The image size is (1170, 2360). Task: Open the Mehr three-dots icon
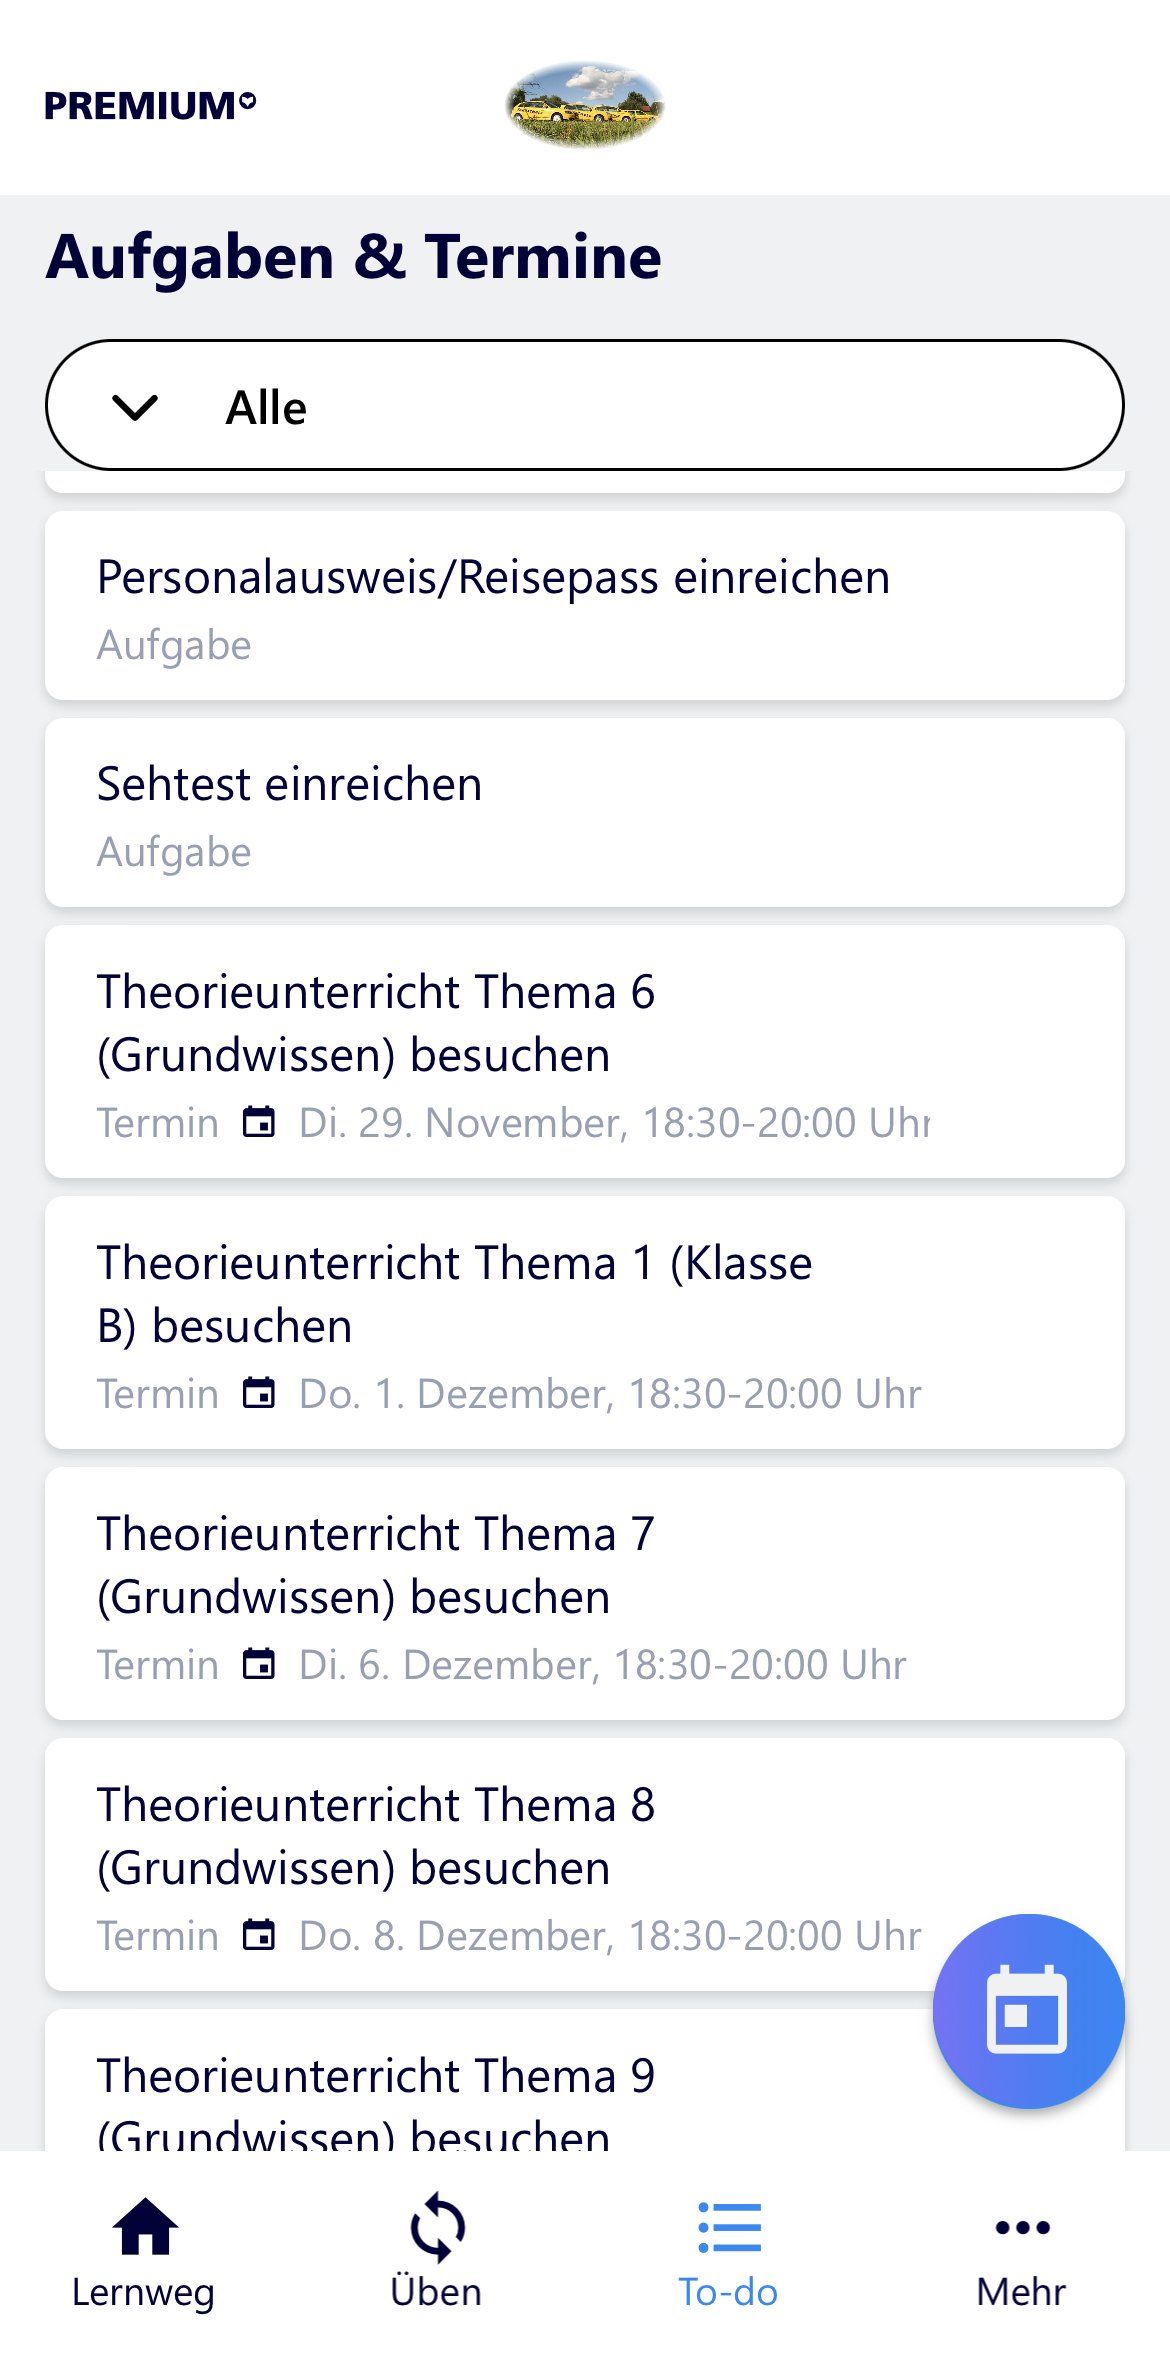1022,2228
